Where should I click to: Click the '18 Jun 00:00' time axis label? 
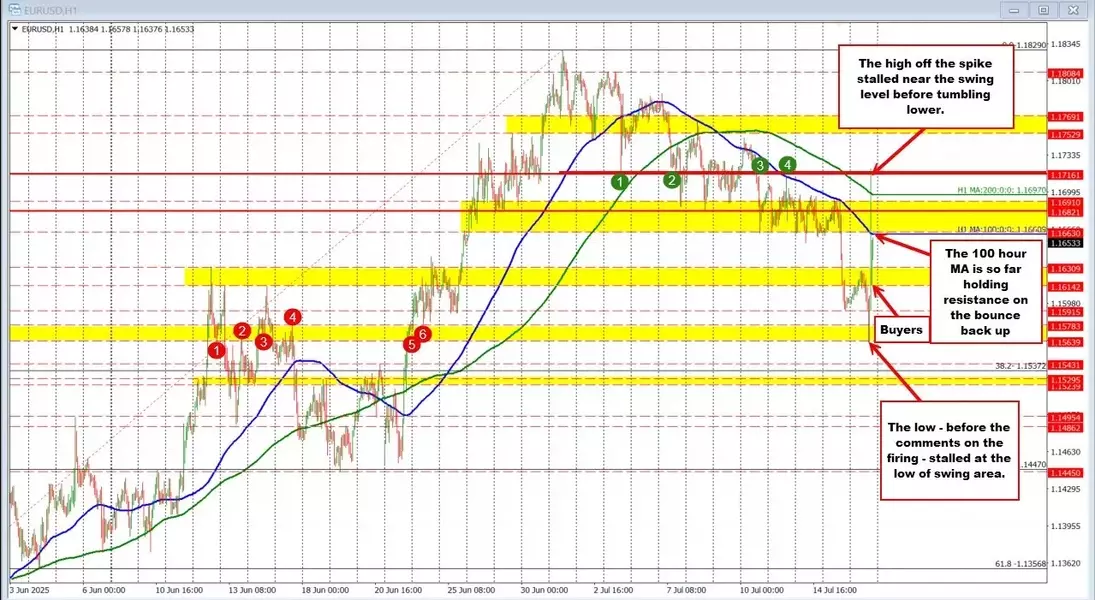point(327,590)
